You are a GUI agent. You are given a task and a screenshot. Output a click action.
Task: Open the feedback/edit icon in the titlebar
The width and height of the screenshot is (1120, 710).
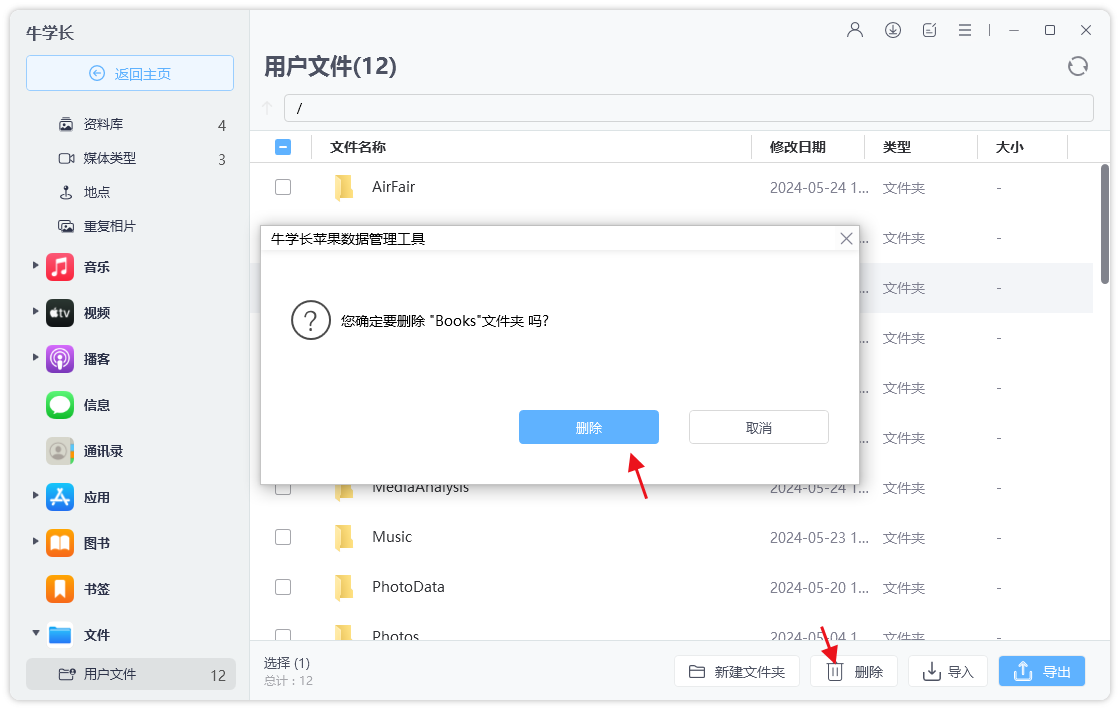[929, 30]
